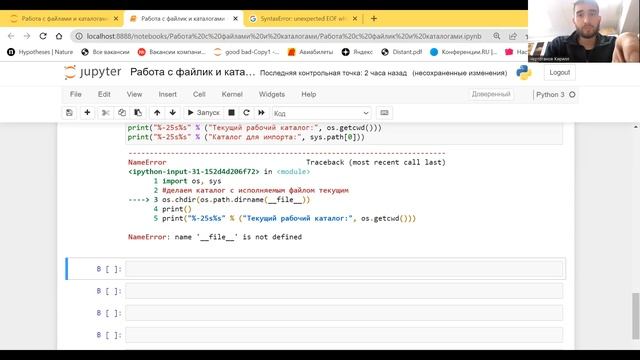This screenshot has width=640, height=360.
Task: Open the Kernel menu
Action: (x=232, y=94)
